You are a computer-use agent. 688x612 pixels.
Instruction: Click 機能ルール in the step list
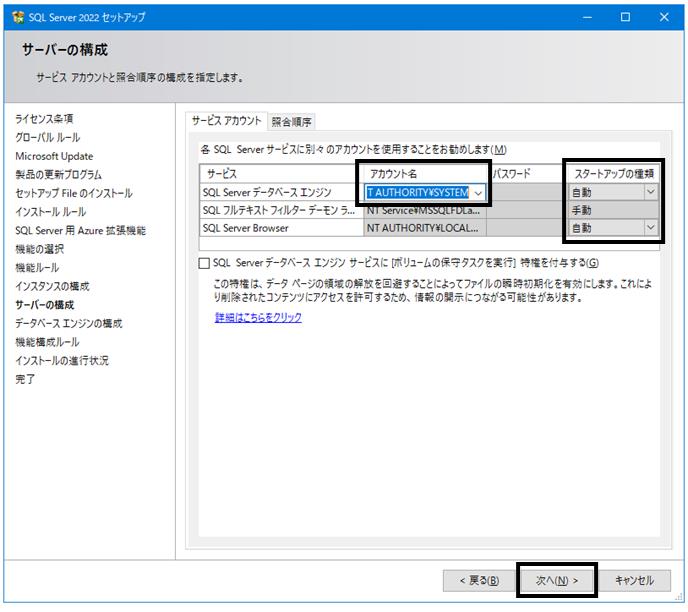tap(37, 268)
